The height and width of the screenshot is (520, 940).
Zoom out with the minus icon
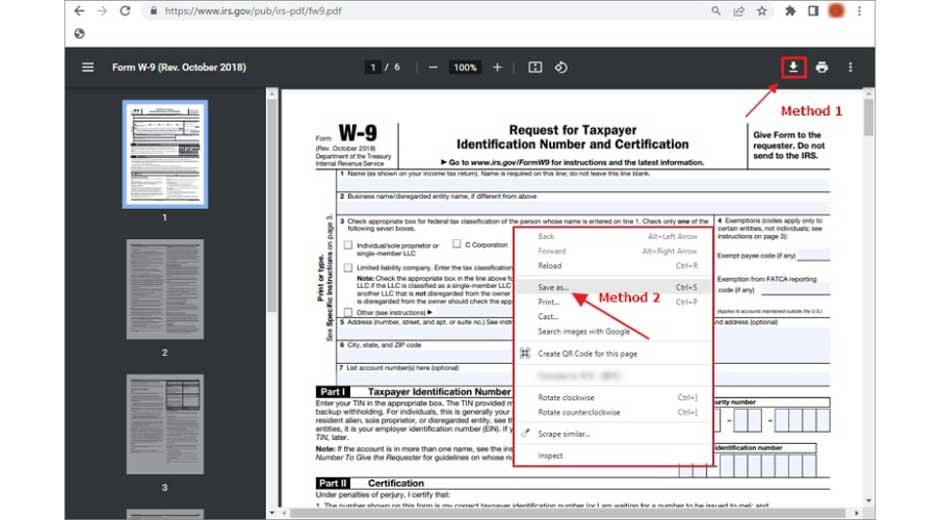[433, 67]
